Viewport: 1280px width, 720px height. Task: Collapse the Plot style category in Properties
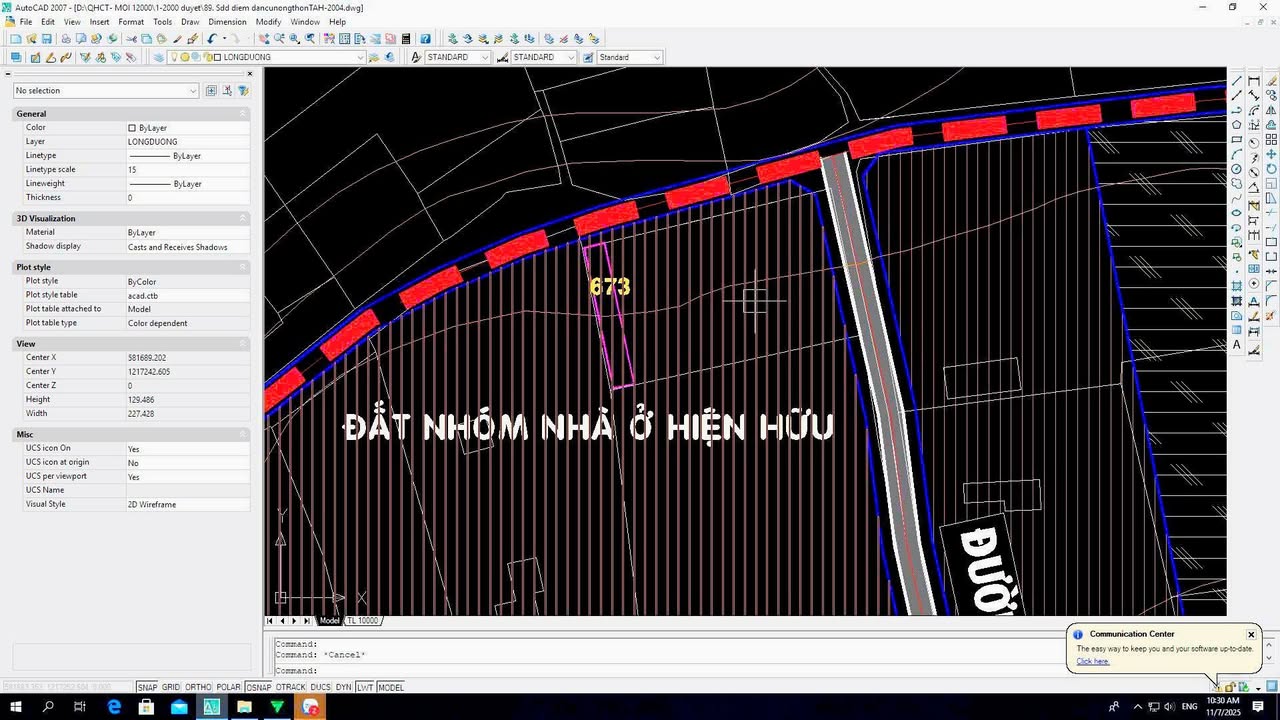click(241, 267)
